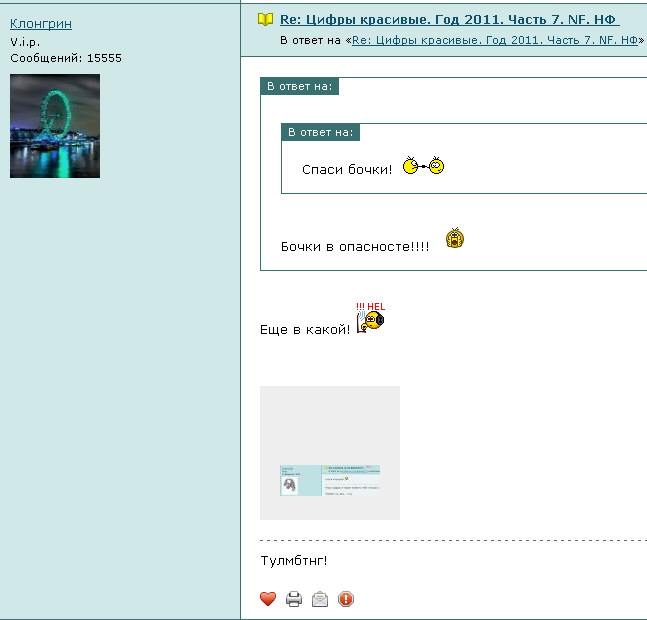
Task: Open Клонгрин user profile link
Action: pyautogui.click(x=41, y=24)
